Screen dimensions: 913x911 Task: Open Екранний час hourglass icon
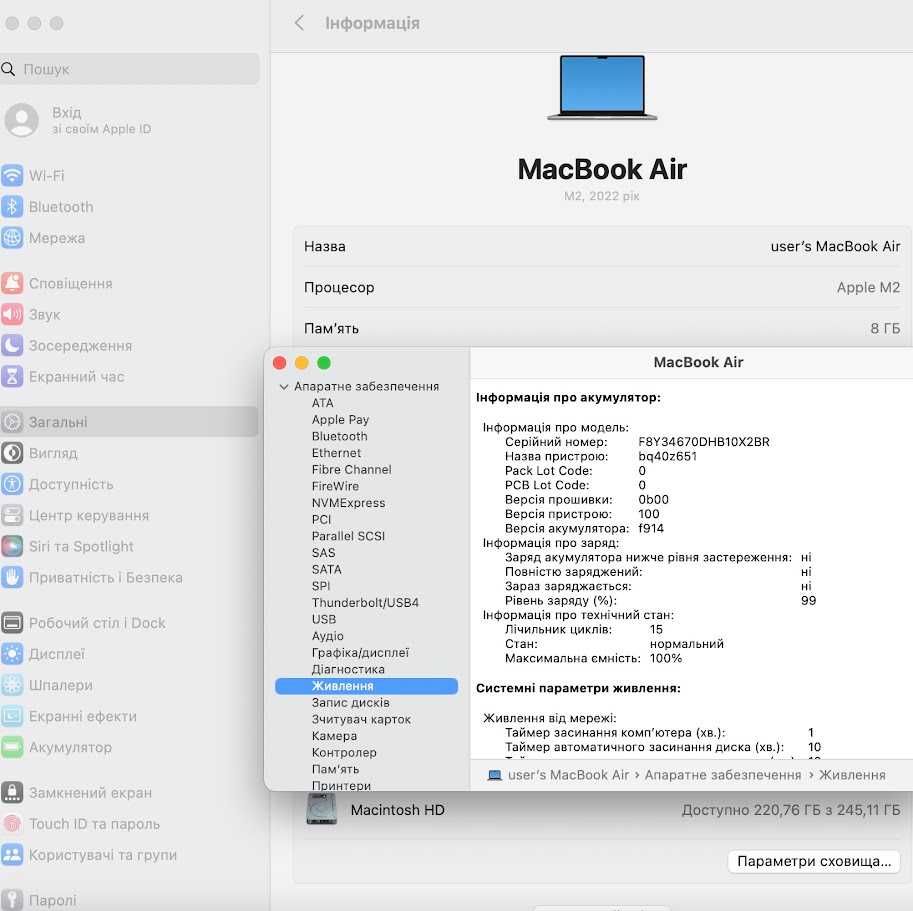coord(12,376)
